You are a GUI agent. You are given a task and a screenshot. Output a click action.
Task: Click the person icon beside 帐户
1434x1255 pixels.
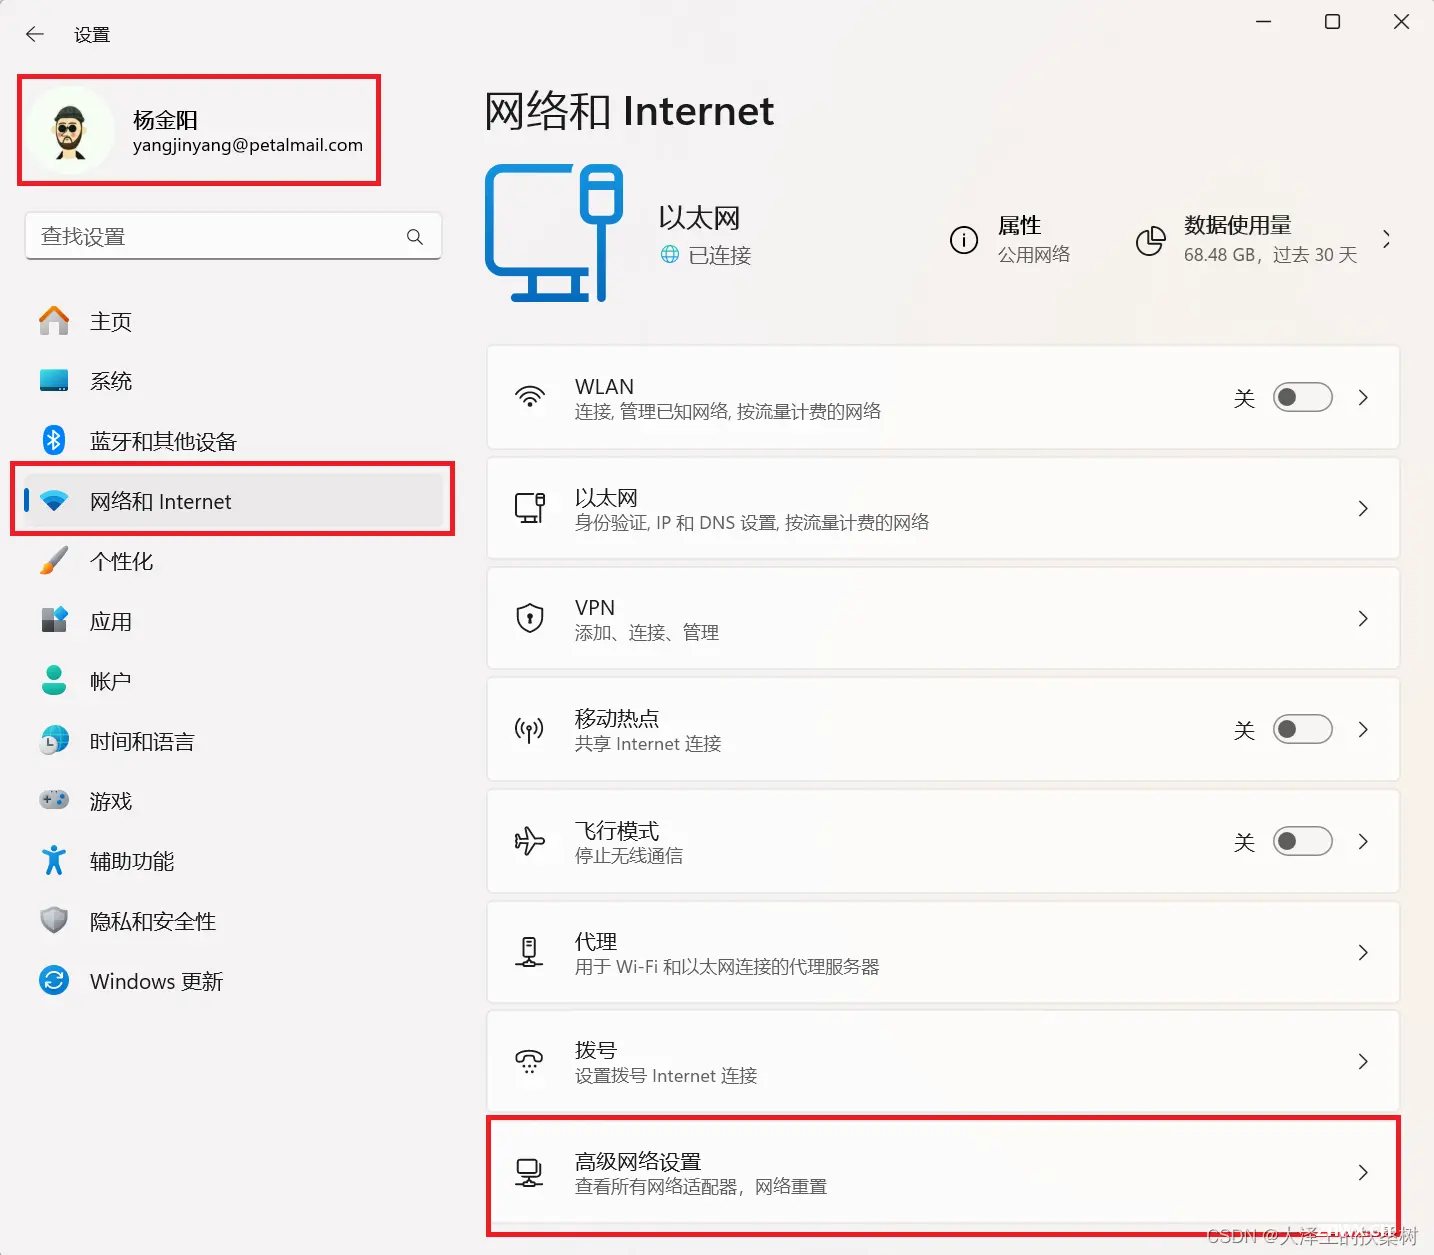click(x=54, y=680)
